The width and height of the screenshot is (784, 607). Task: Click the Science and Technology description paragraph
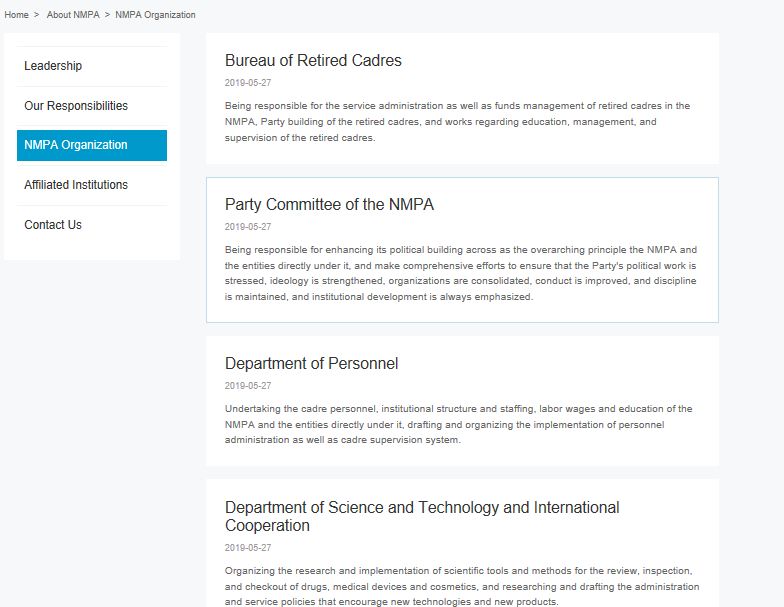(461, 586)
